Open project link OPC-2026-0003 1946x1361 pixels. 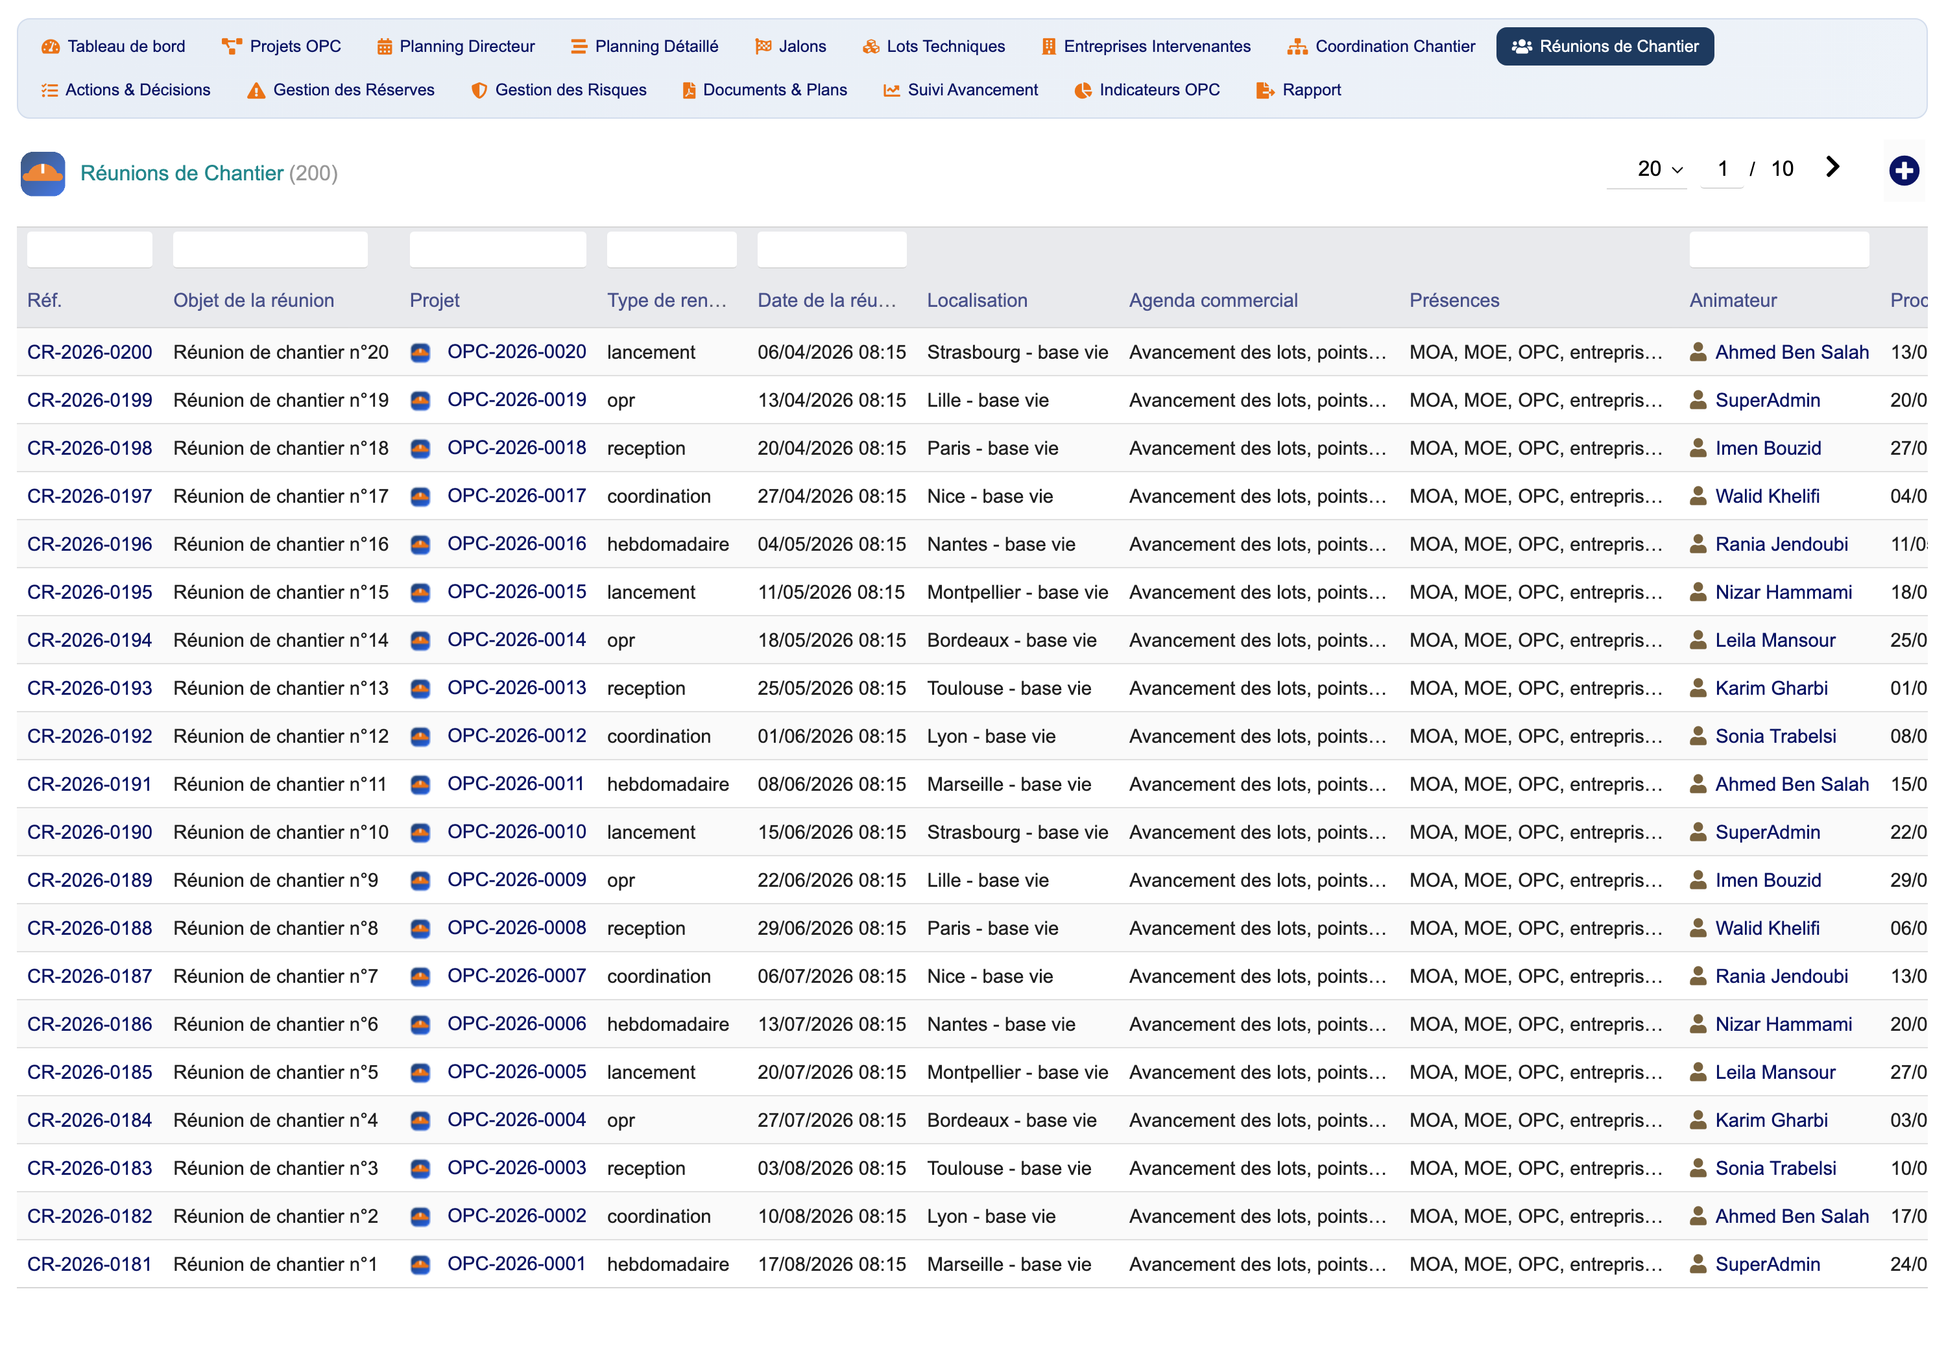pyautogui.click(x=517, y=1168)
